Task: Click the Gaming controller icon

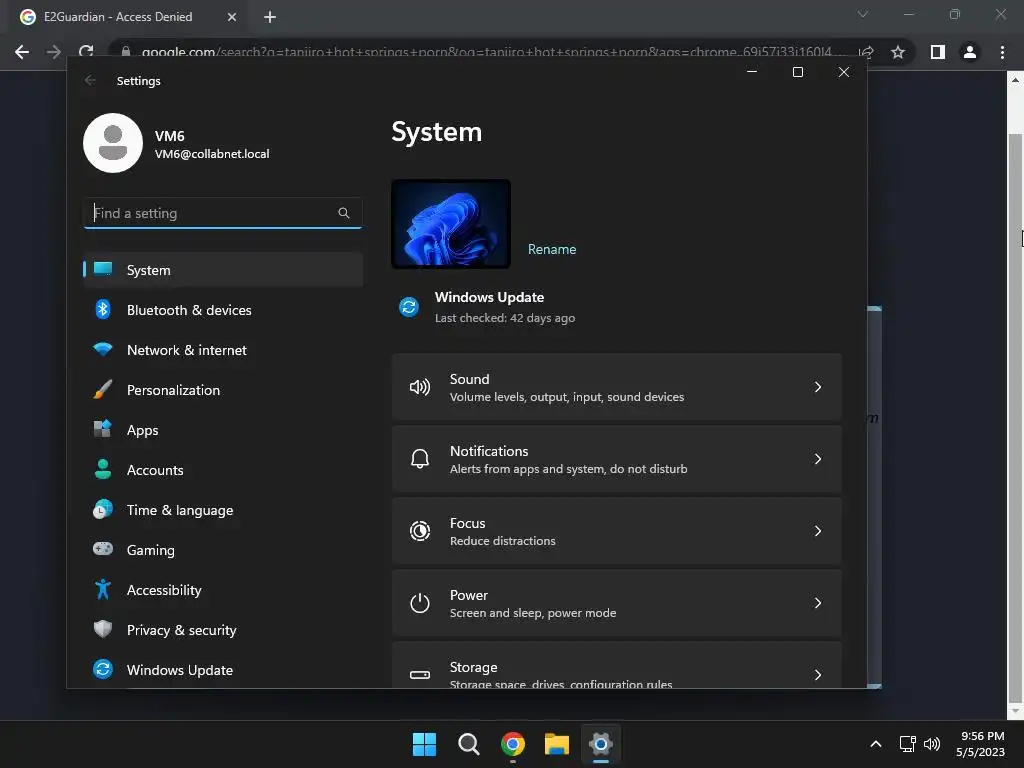Action: click(x=103, y=549)
